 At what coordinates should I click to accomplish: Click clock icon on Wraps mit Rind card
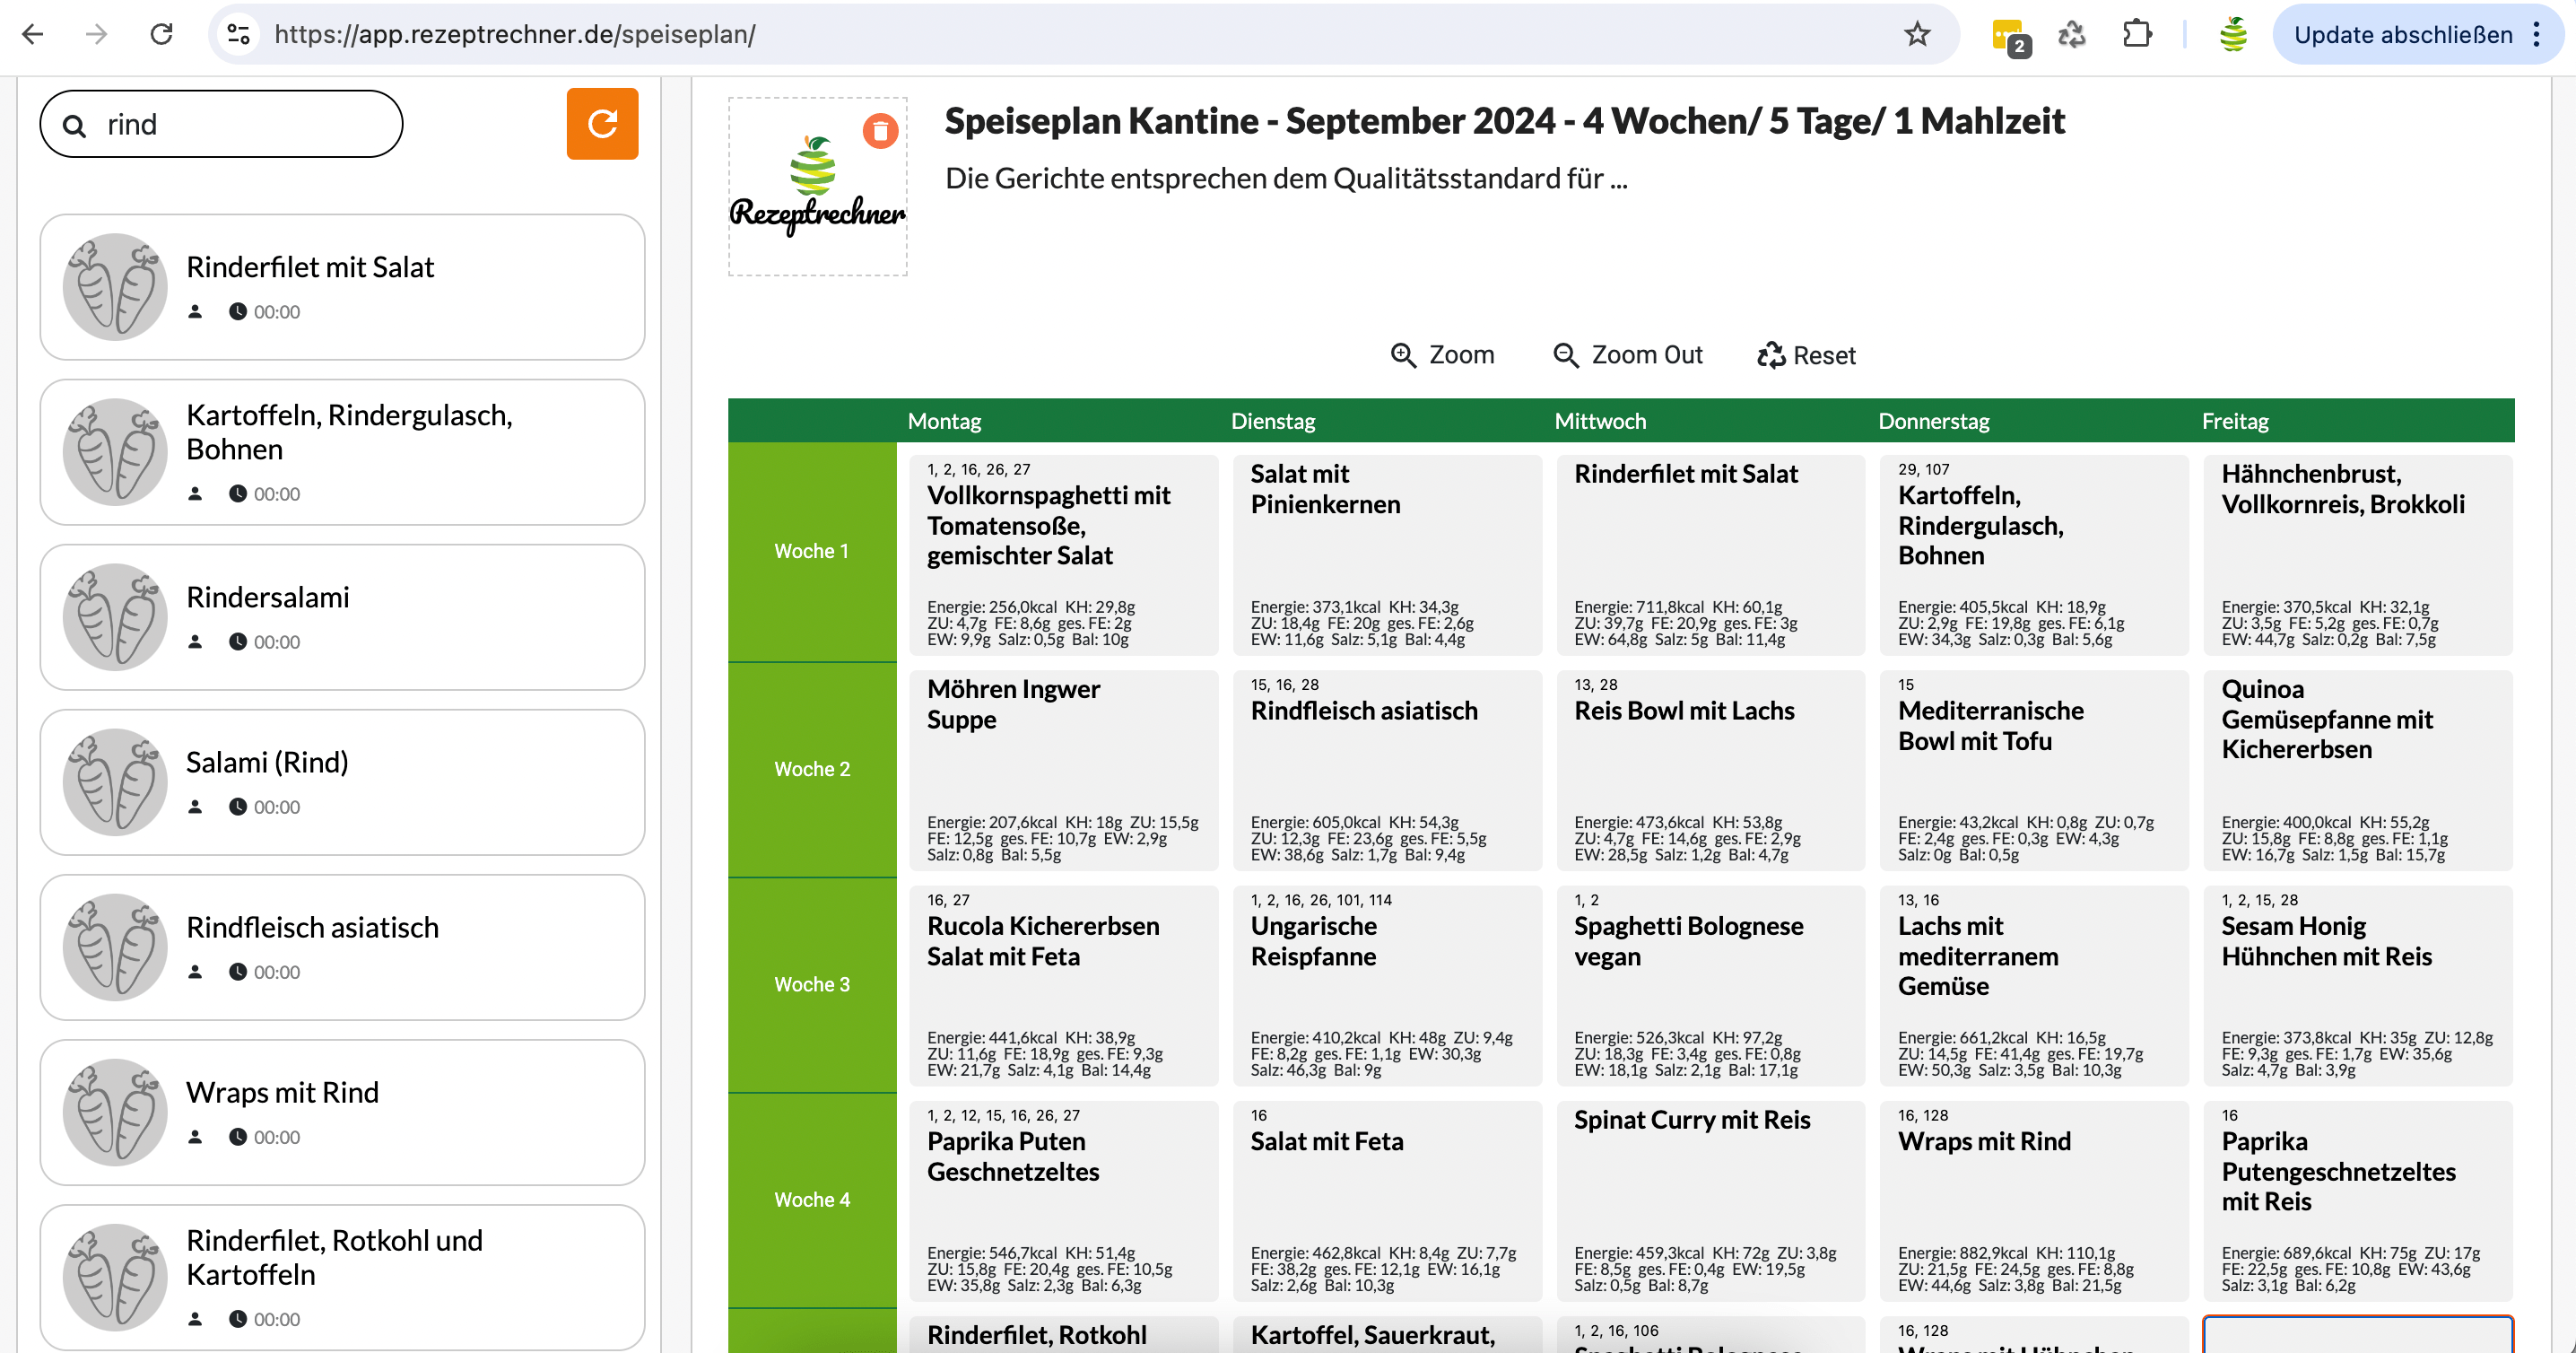pyautogui.click(x=237, y=1136)
